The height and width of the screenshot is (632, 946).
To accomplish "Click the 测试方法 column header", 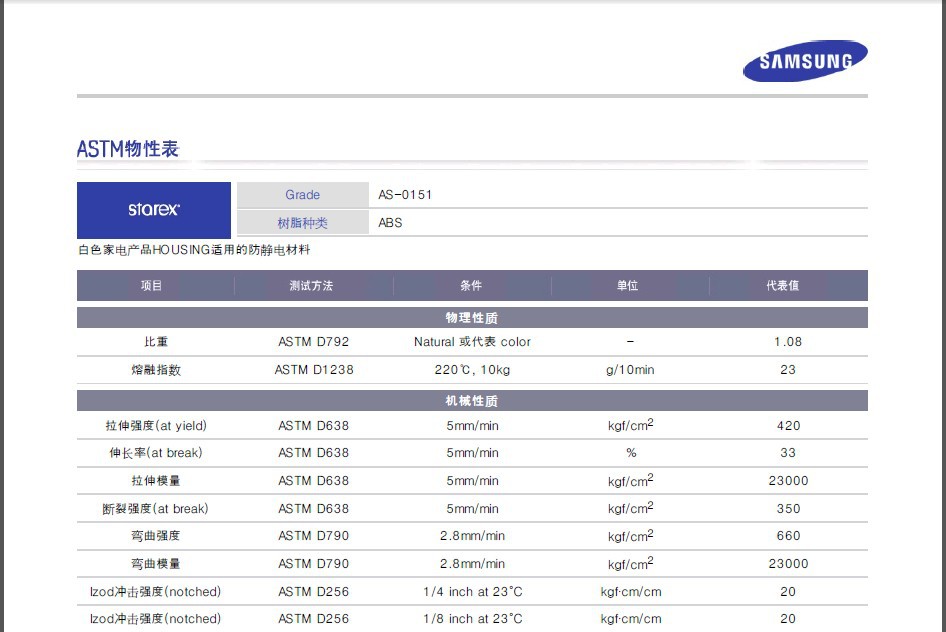I will pyautogui.click(x=311, y=286).
